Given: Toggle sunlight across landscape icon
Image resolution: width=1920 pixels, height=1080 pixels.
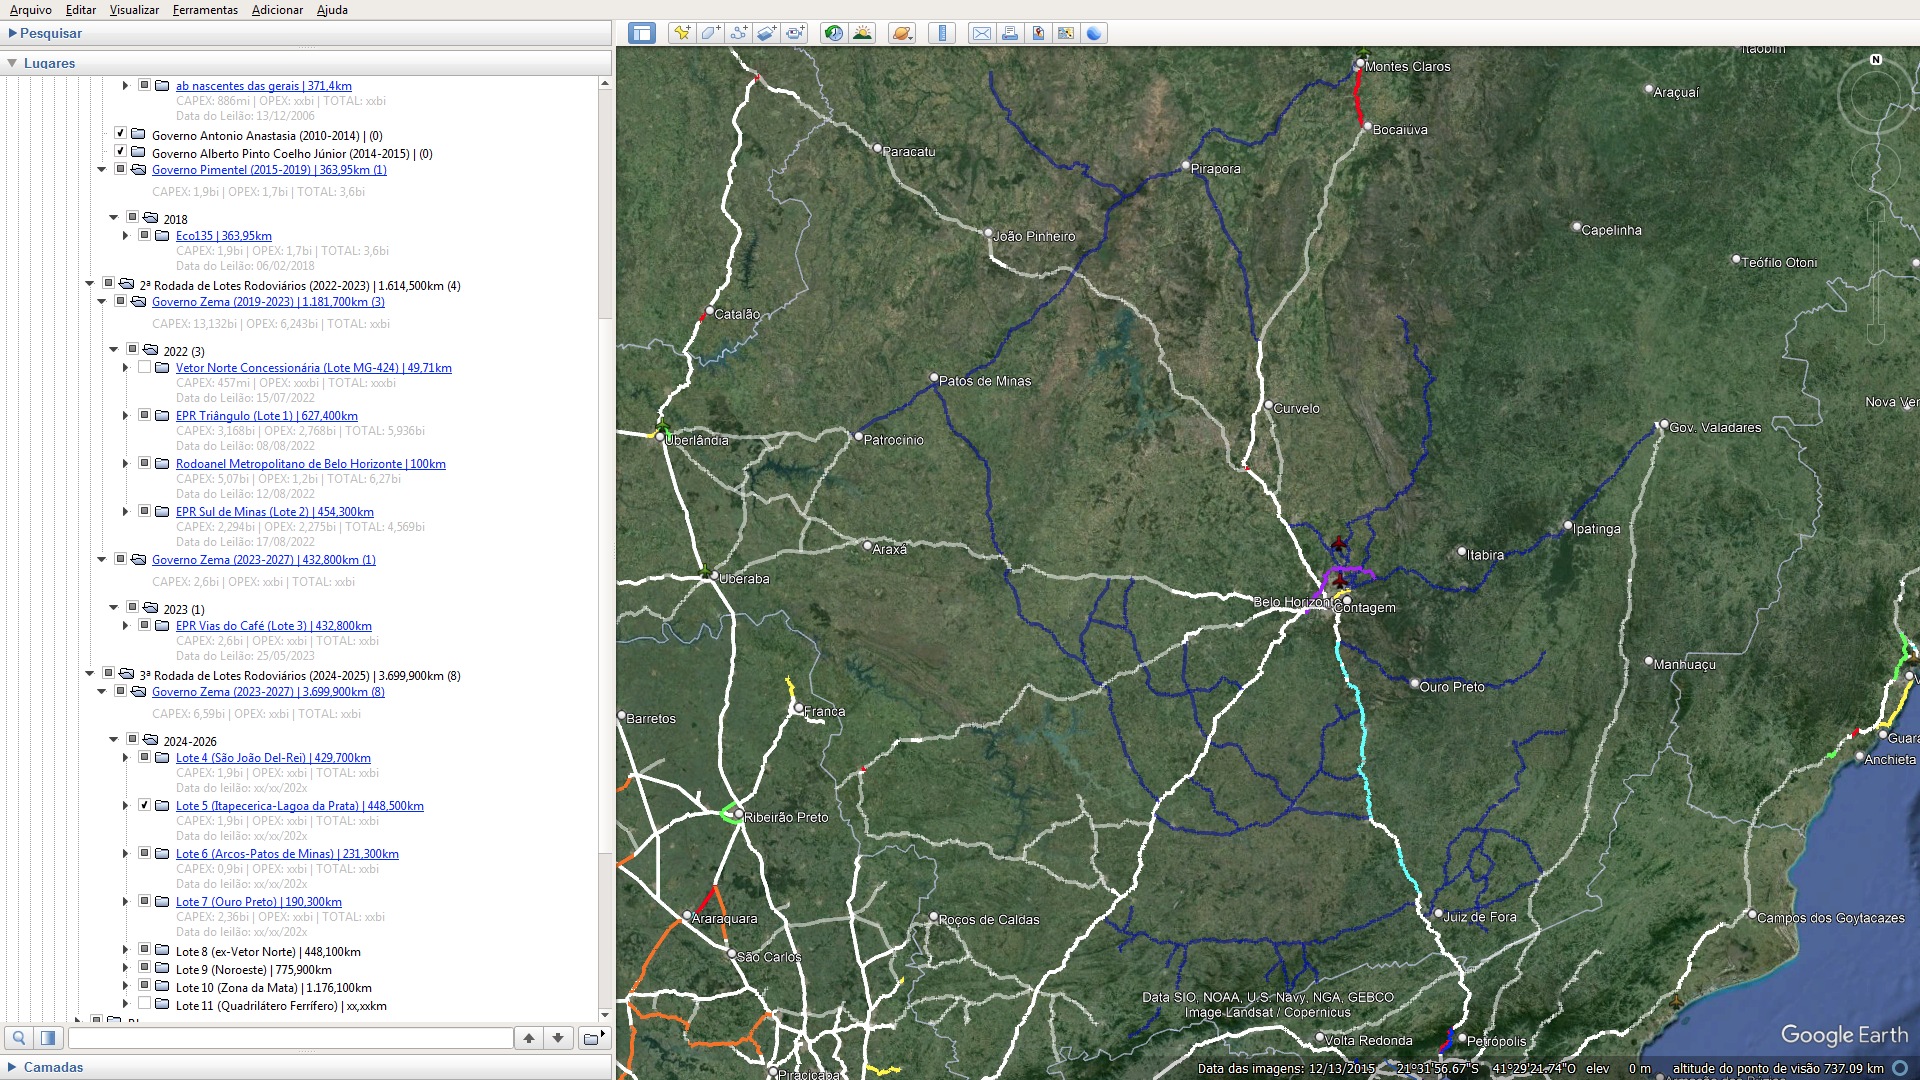Looking at the screenshot, I should 862,33.
